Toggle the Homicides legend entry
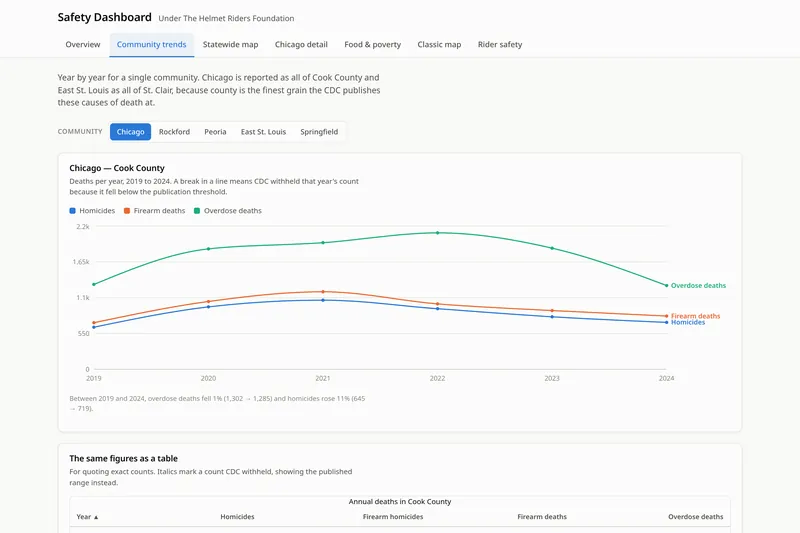Viewport: 800px width, 533px height. [x=92, y=211]
